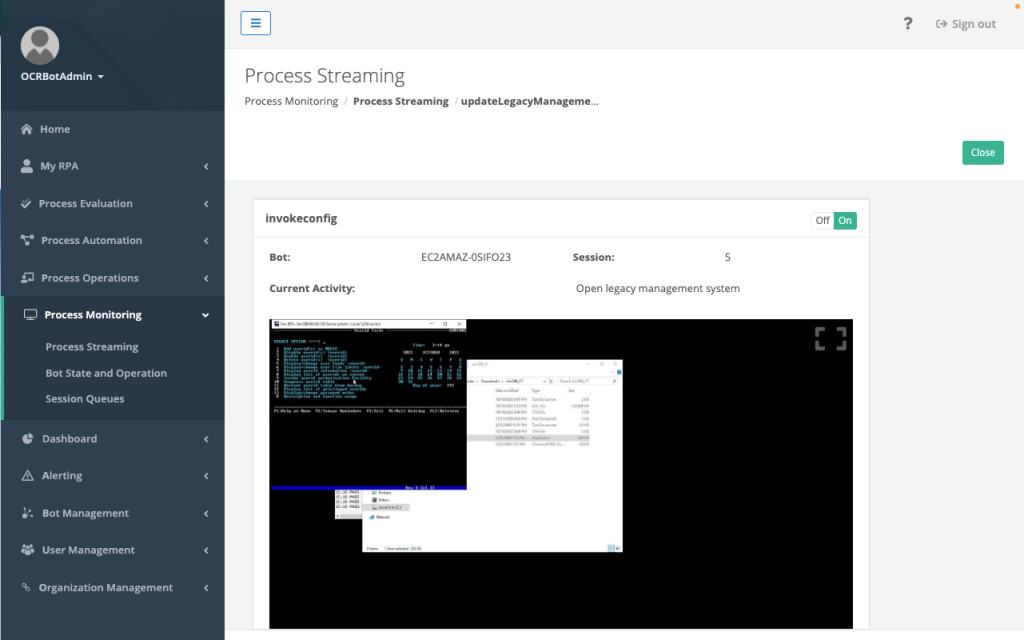This screenshot has height=640, width=1024.
Task: Click the green Close button
Action: [983, 153]
